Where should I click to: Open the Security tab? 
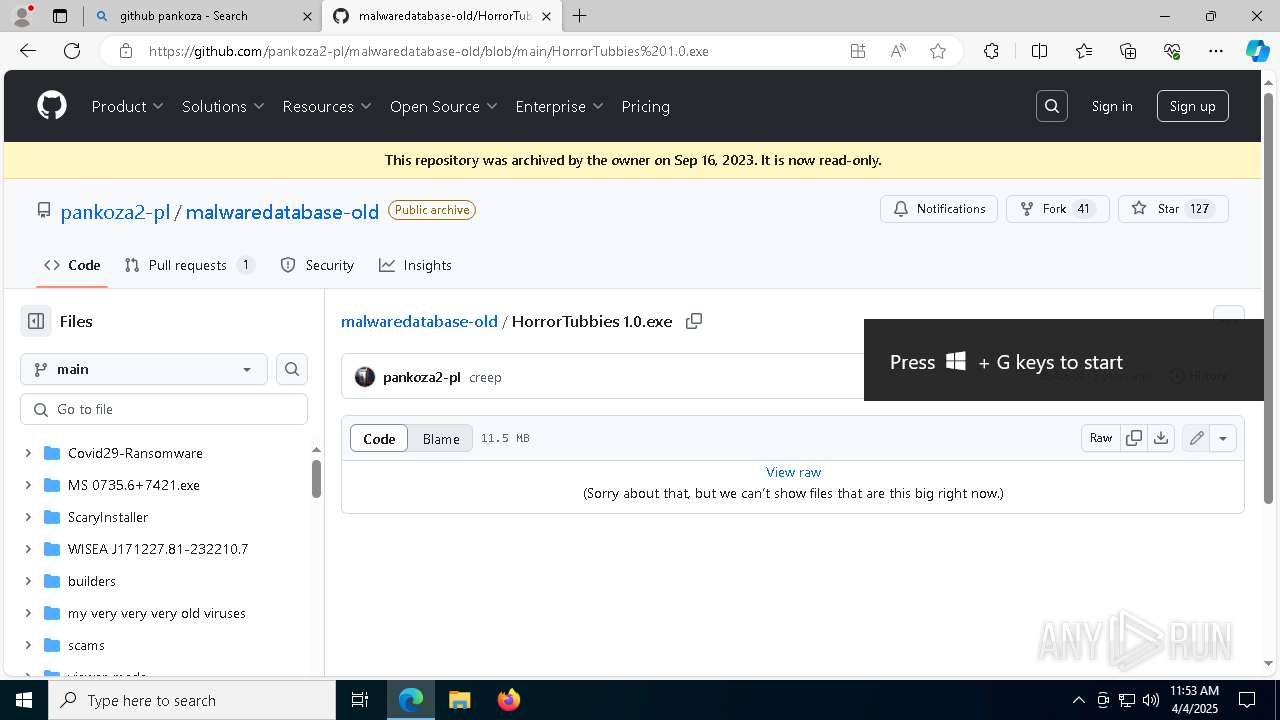tap(317, 265)
